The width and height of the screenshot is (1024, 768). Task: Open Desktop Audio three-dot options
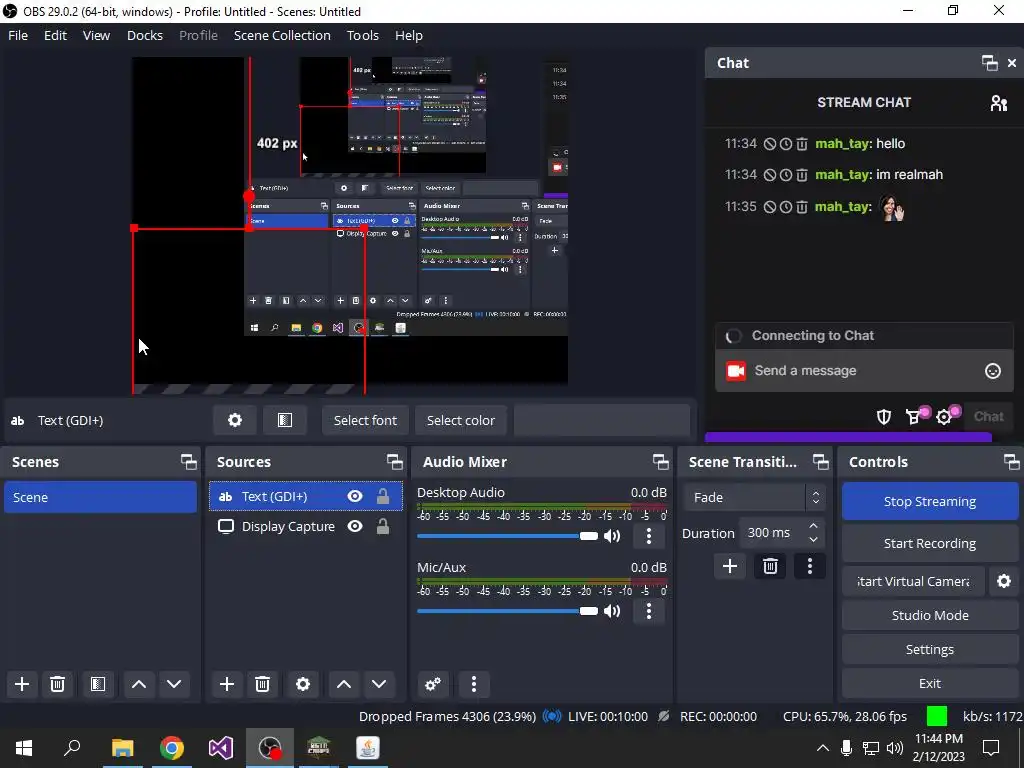[648, 536]
